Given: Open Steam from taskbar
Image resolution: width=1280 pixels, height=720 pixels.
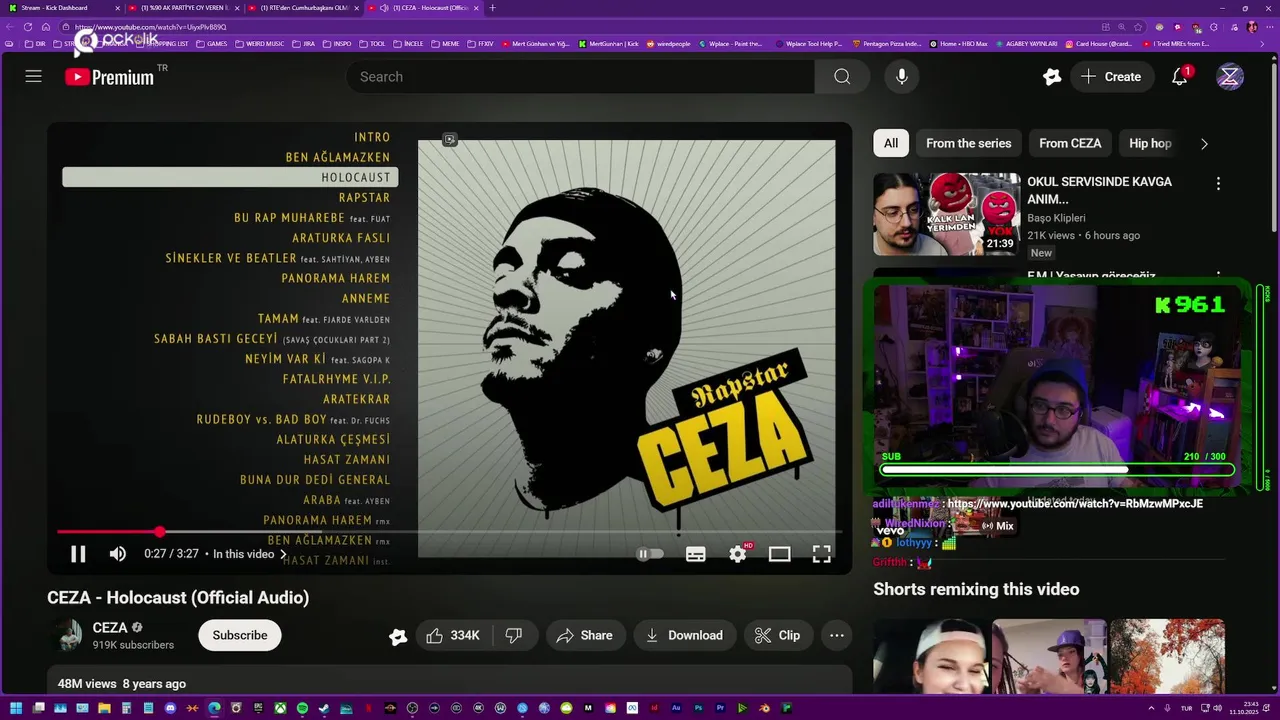Looking at the screenshot, I should tap(324, 708).
